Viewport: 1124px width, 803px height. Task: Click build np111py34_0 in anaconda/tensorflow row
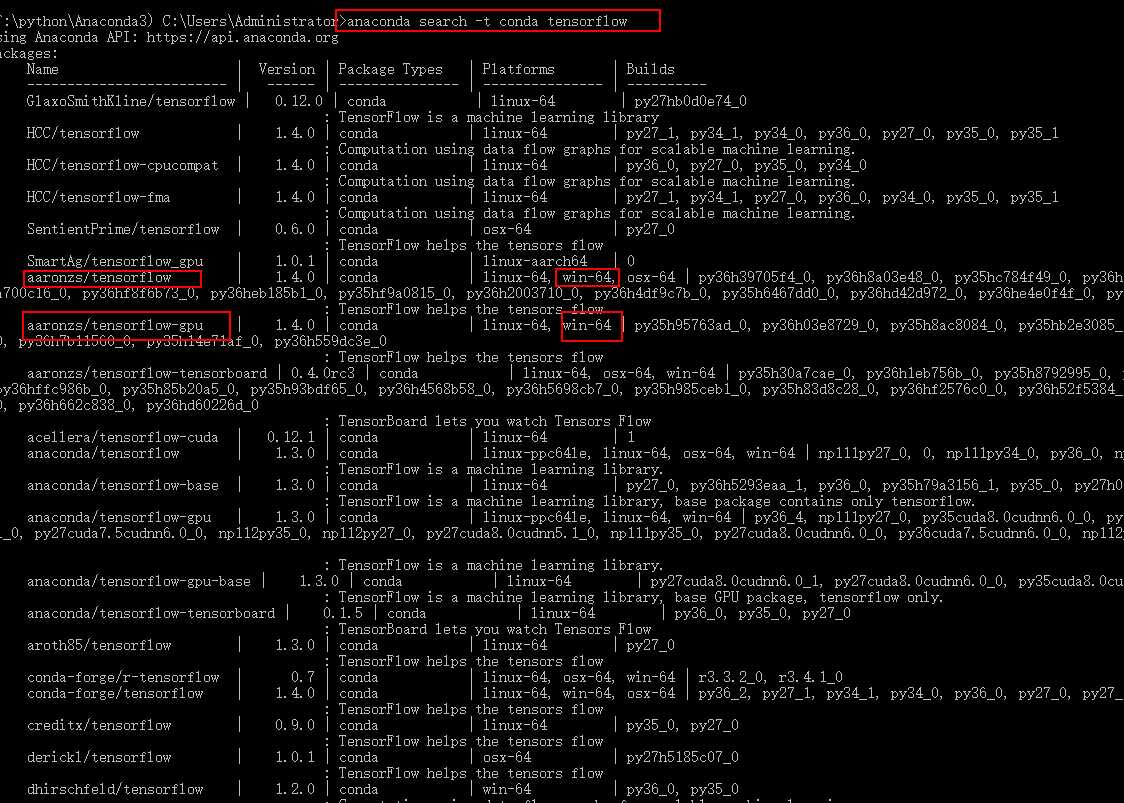point(990,454)
